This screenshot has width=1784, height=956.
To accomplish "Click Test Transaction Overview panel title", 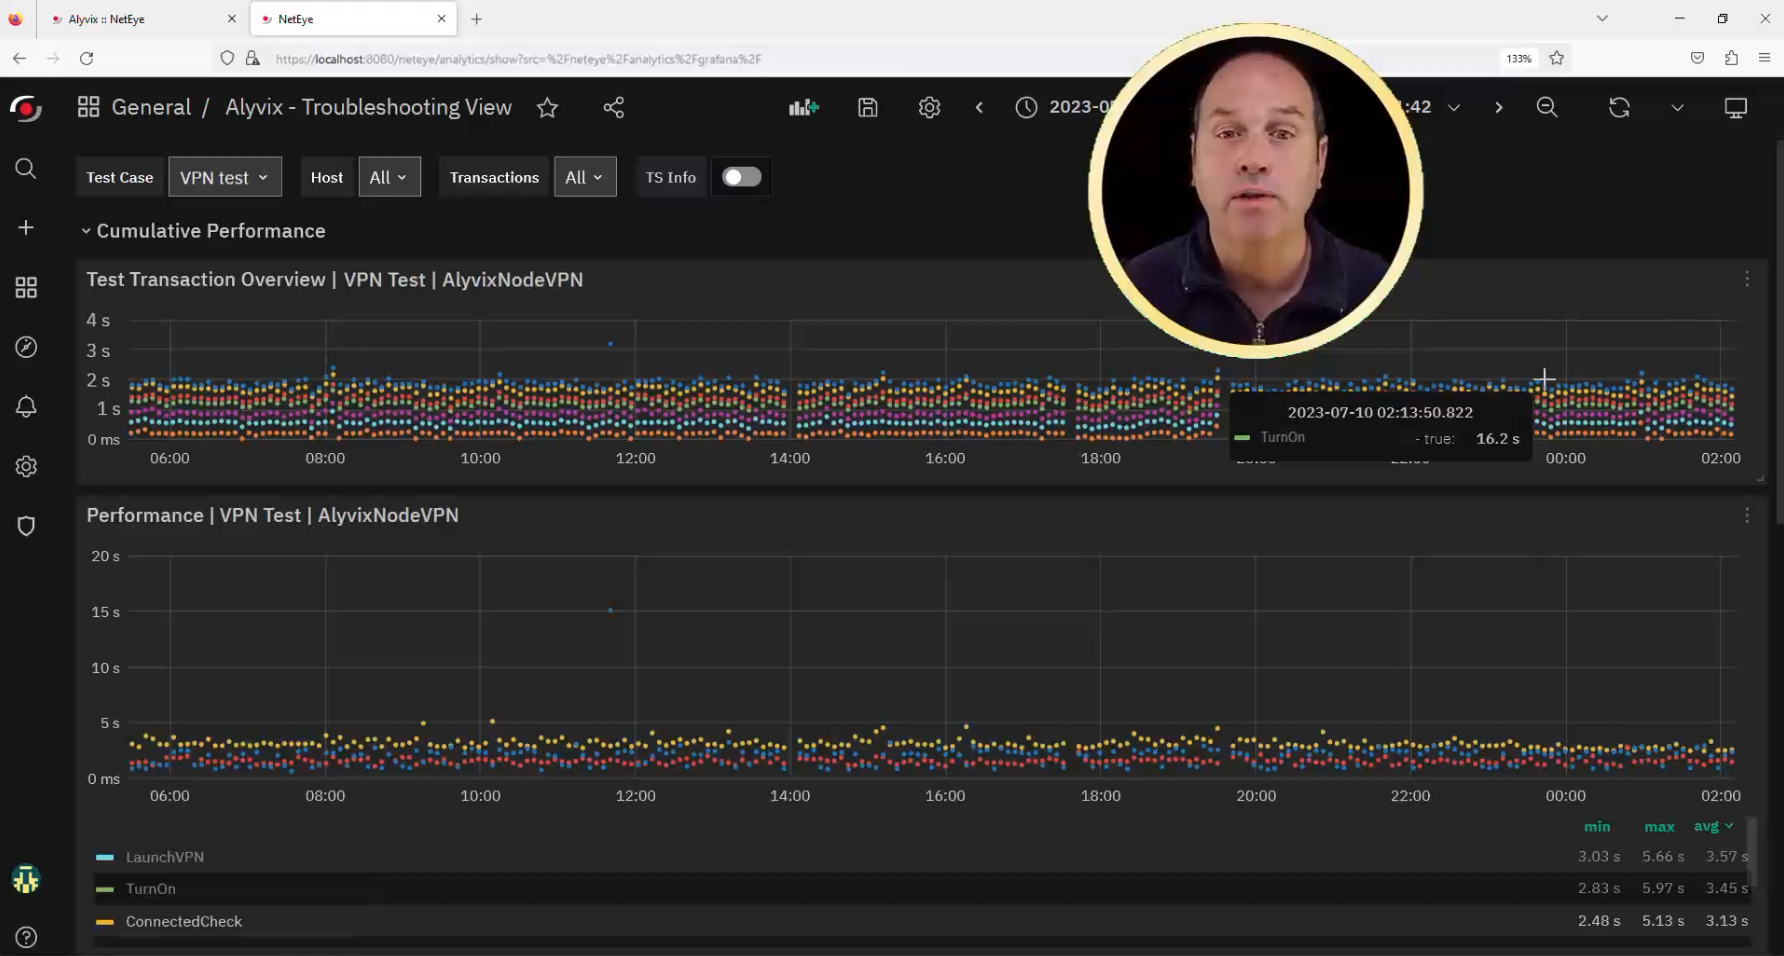I will pyautogui.click(x=334, y=280).
